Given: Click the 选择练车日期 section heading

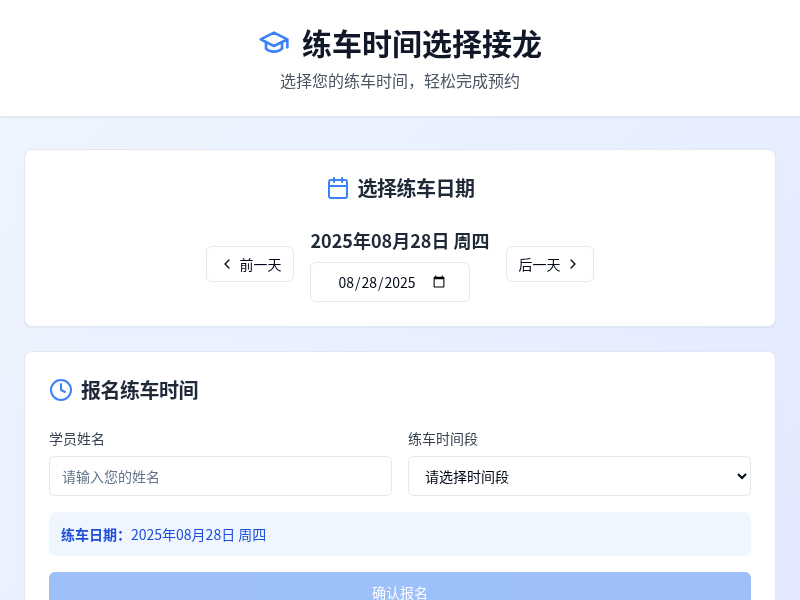Looking at the screenshot, I should [x=416, y=189].
